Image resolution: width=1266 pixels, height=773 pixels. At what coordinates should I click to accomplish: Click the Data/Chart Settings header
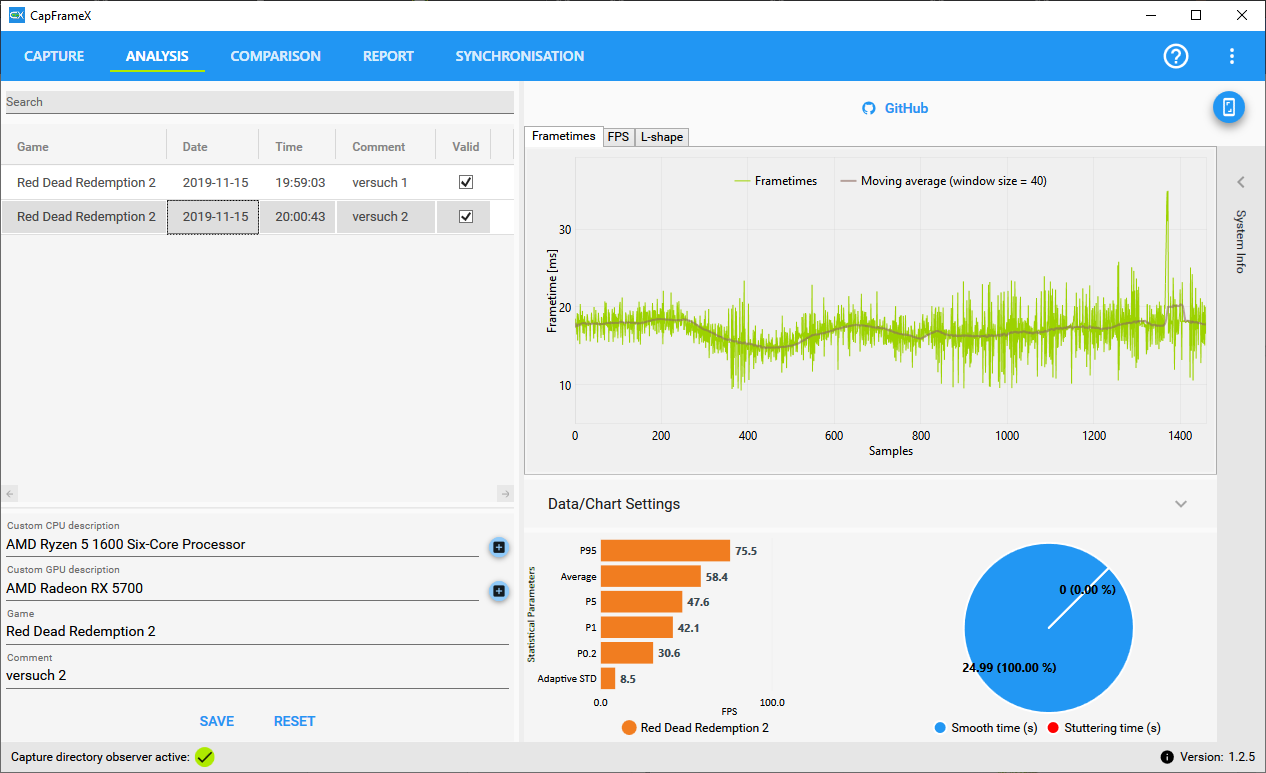[870, 504]
